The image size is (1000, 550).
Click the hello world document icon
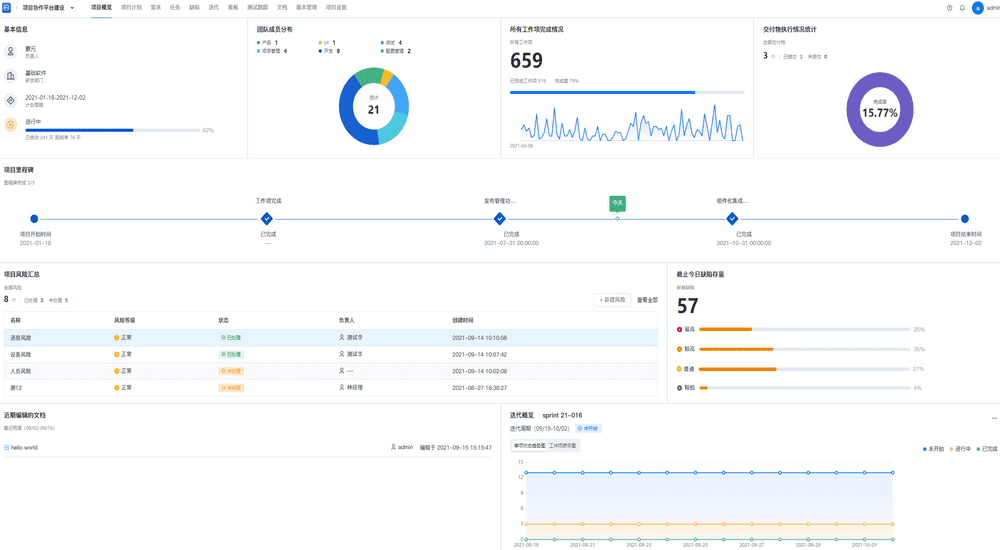(x=6, y=448)
